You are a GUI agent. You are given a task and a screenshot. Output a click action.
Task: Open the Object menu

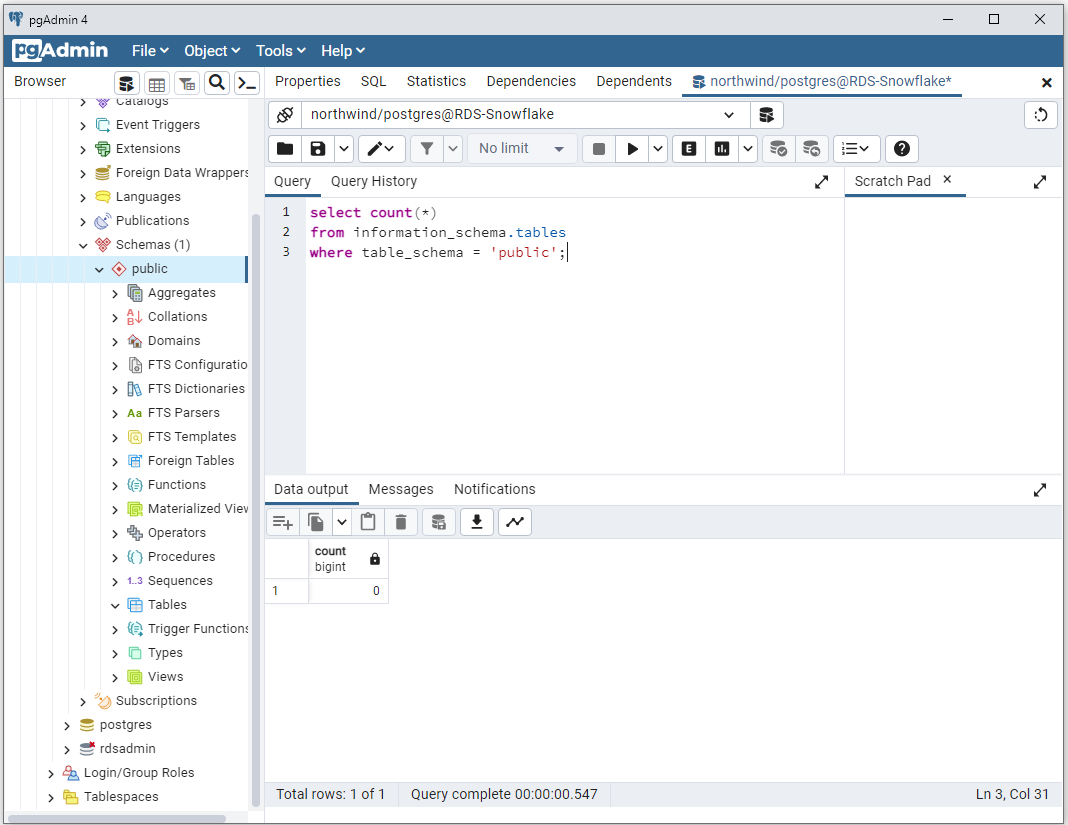[x=212, y=50]
